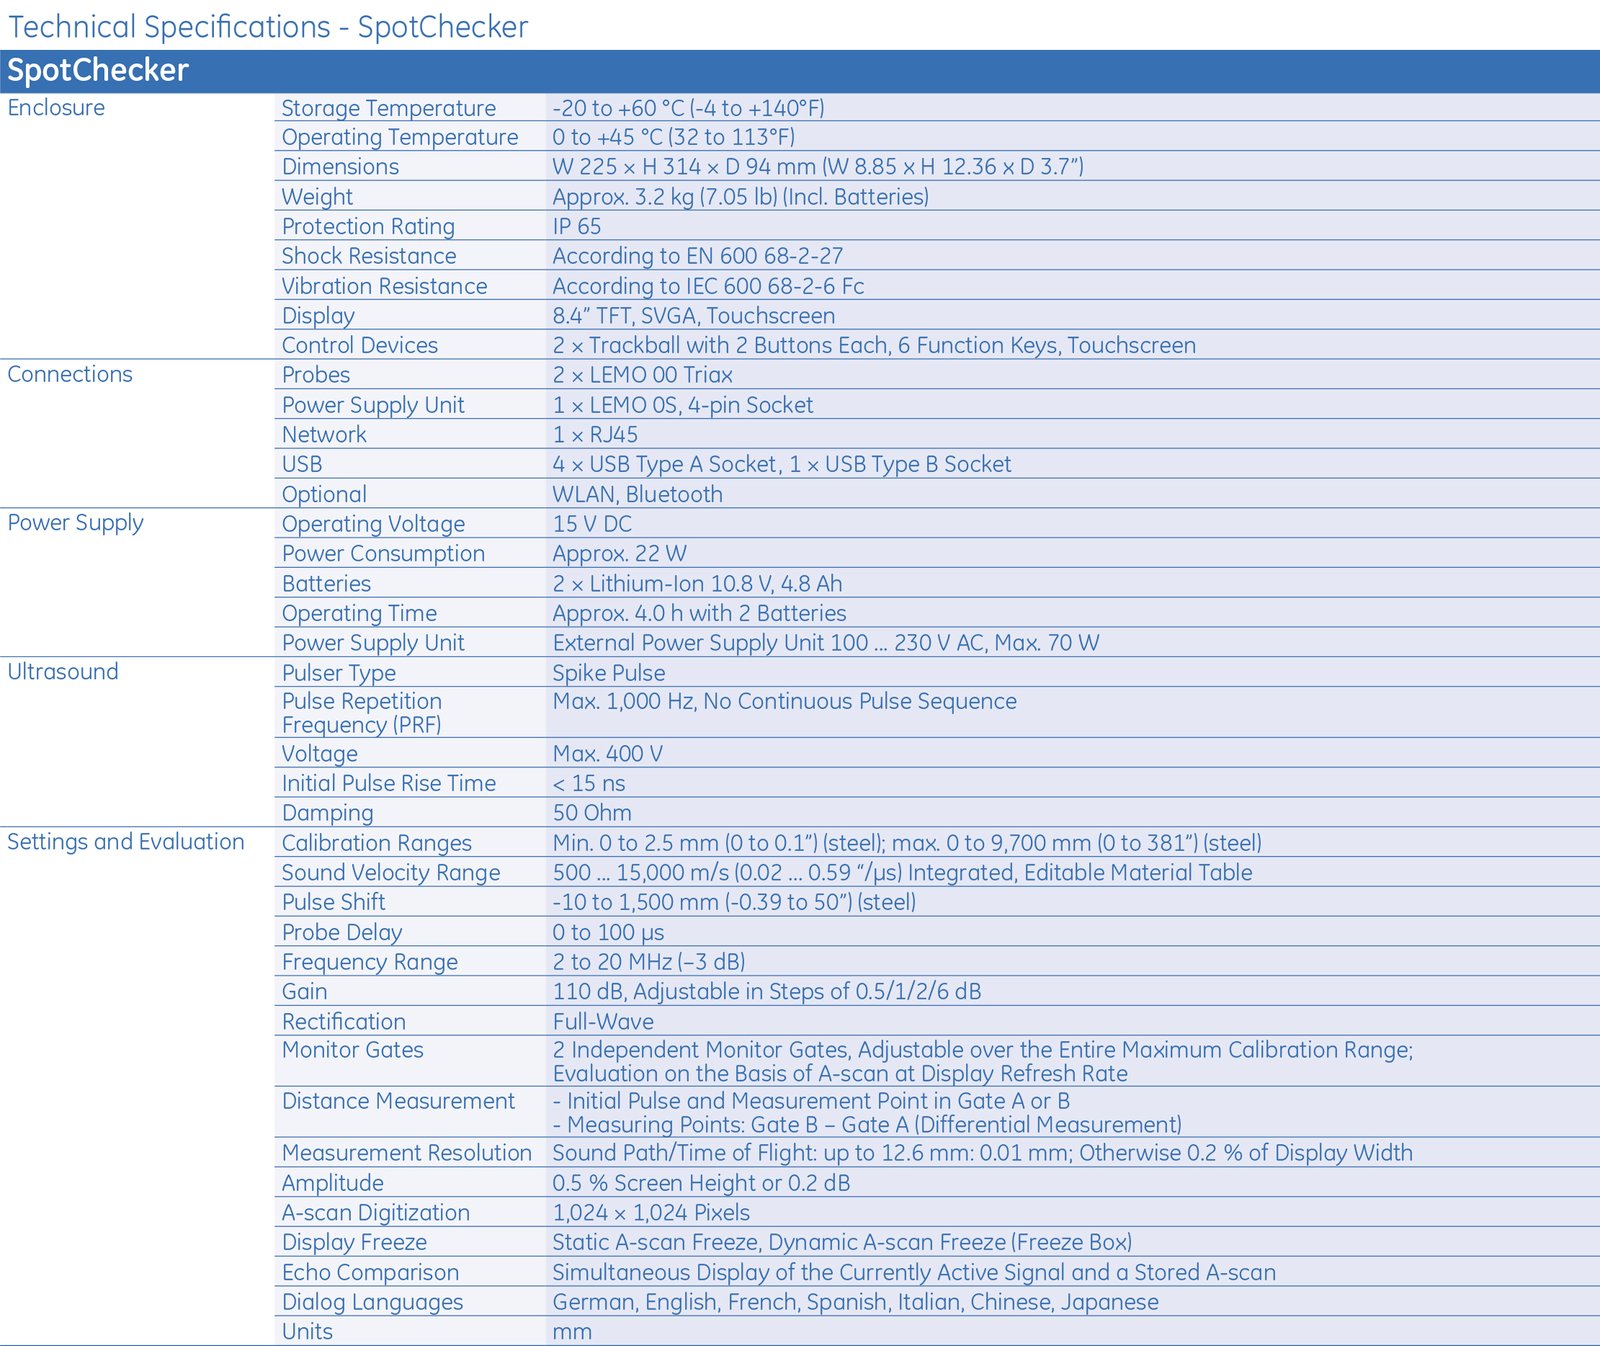Select '4 x USB Type A Socket' value
Screen dimensions: 1600x1346
pos(664,464)
